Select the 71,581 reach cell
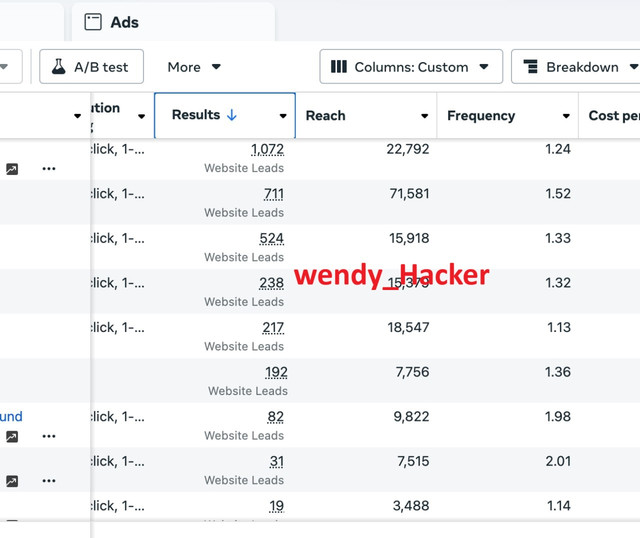640x538 pixels. (409, 193)
